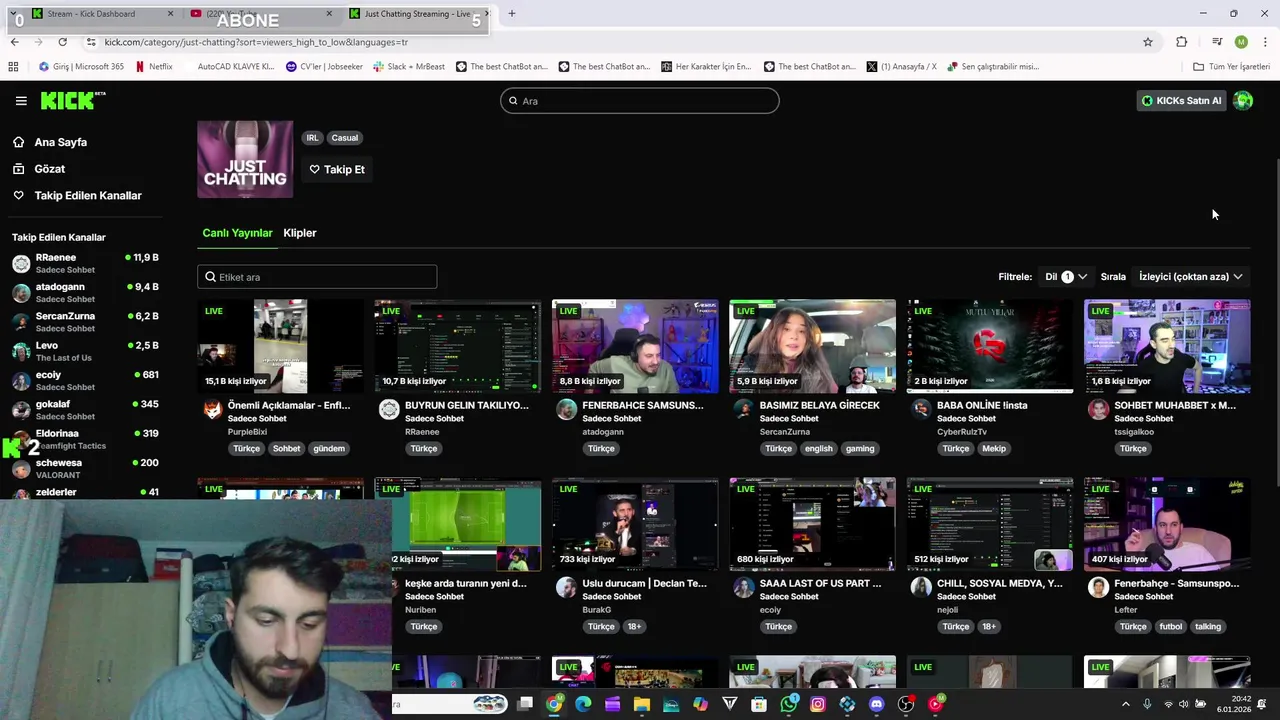Click SercanZurna stream card avatar icon
This screenshot has width=1280, height=720.
tap(743, 409)
